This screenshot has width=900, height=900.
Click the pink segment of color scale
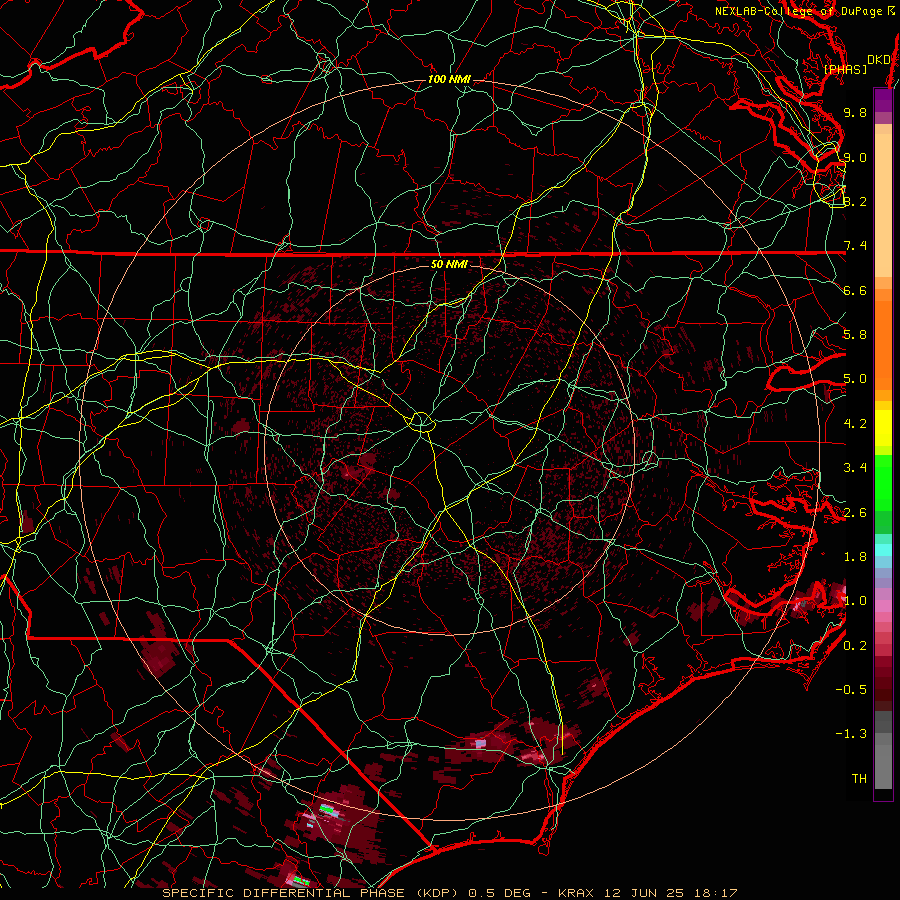tap(883, 606)
